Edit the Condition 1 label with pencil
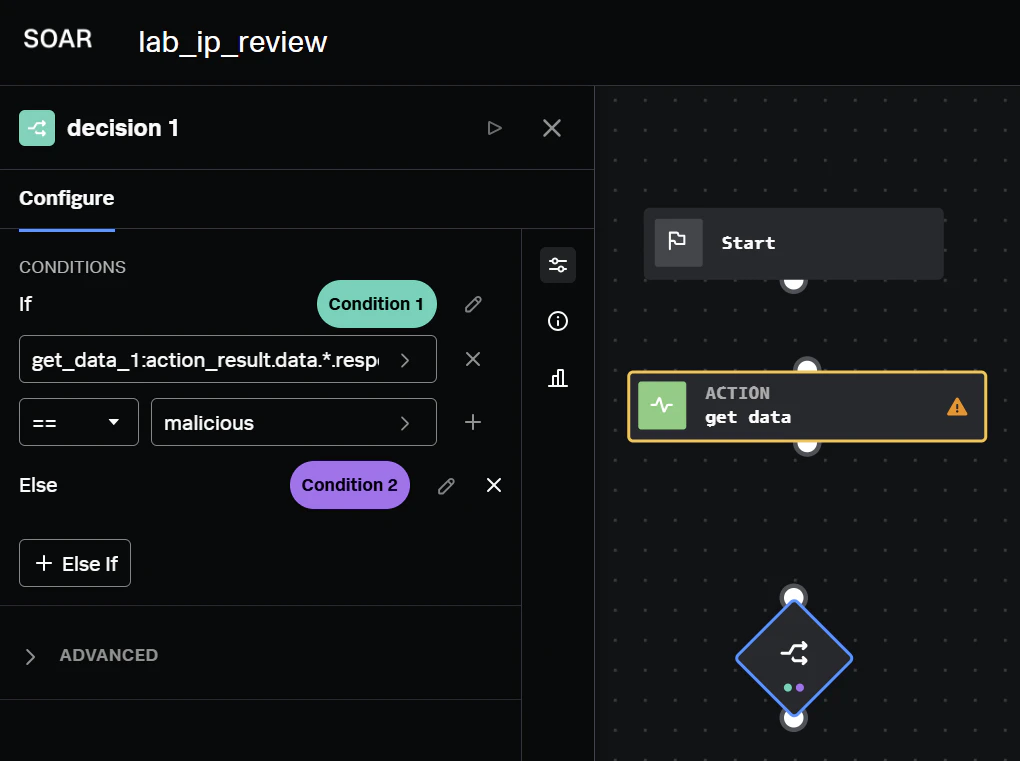Screen dimensions: 1020x761 point(473,304)
